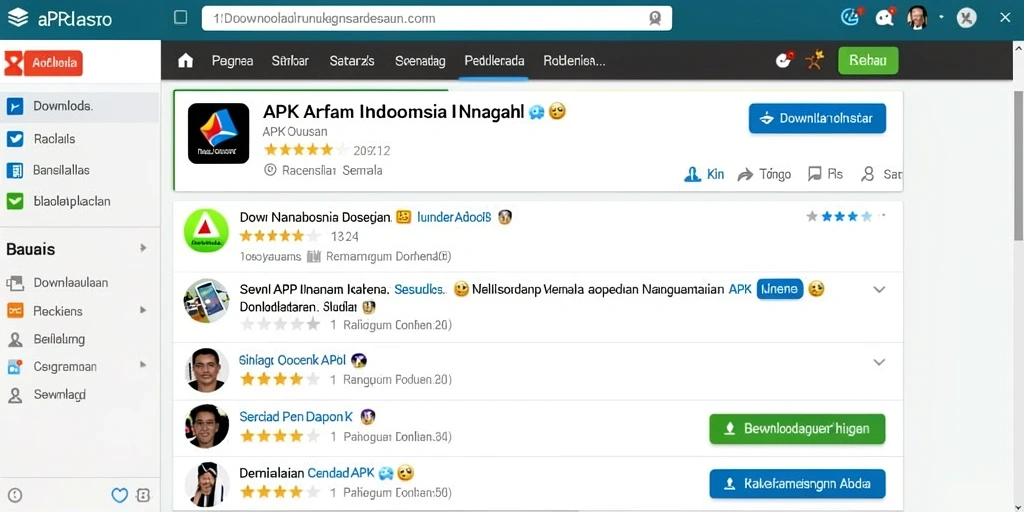Viewport: 1024px width, 512px height.
Task: Open the Stirbar tab
Action: pos(290,61)
